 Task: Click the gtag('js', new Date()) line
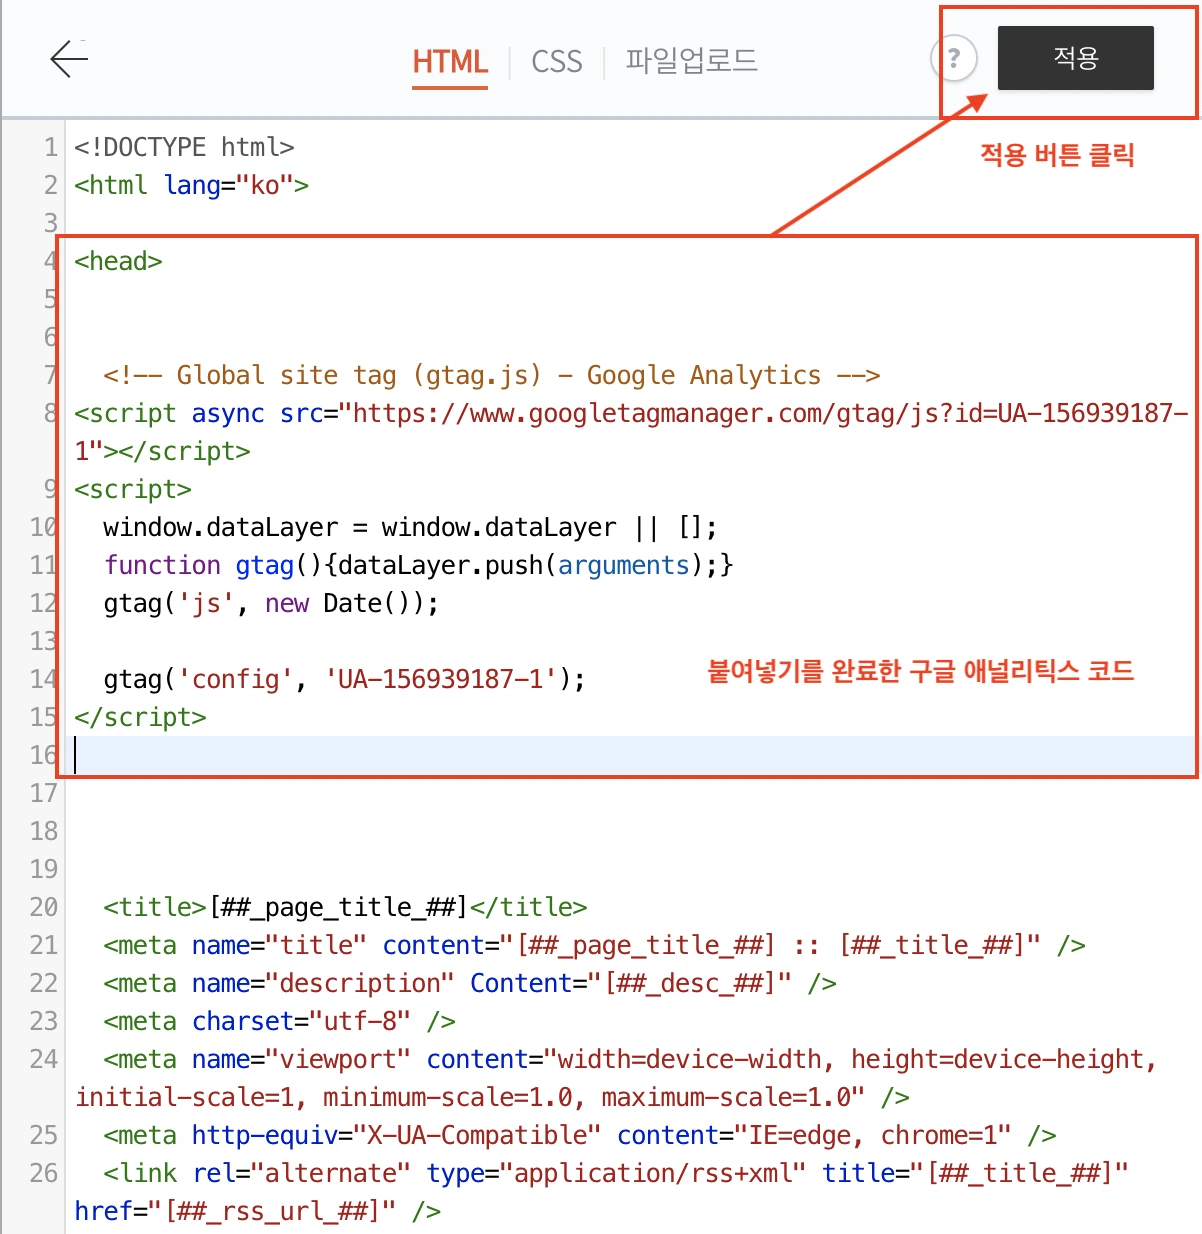[271, 603]
